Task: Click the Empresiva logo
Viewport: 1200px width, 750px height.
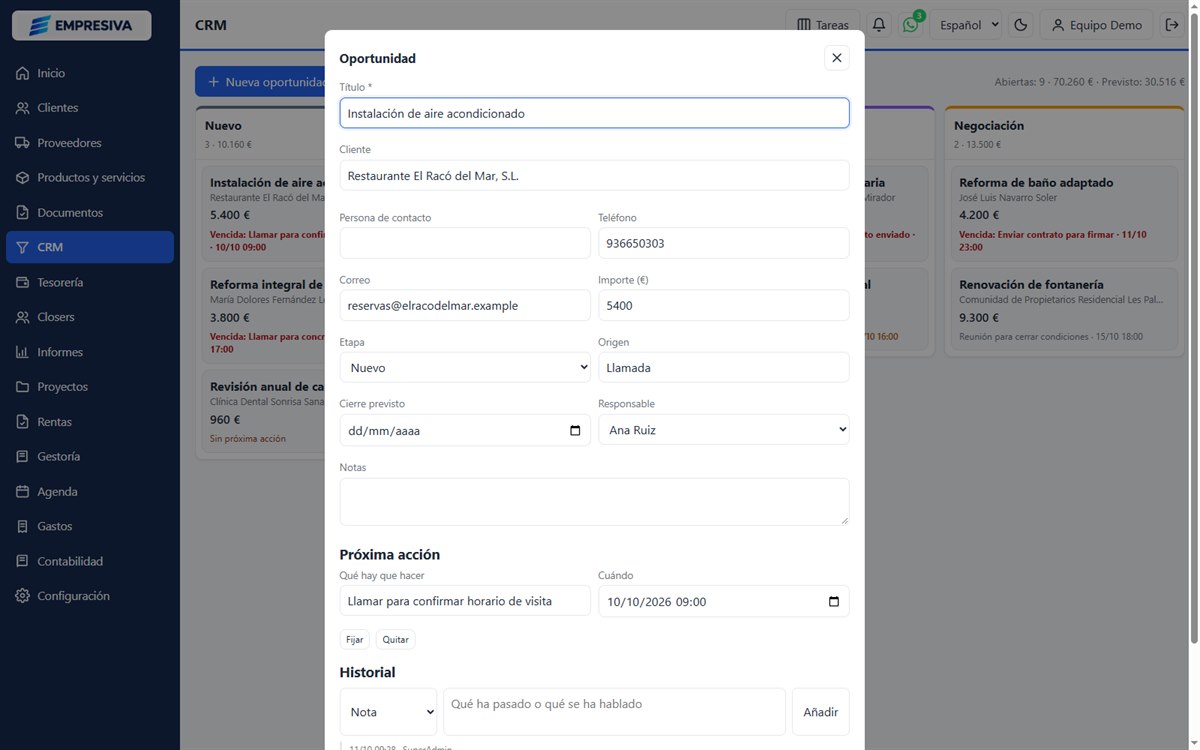Action: pos(82,25)
